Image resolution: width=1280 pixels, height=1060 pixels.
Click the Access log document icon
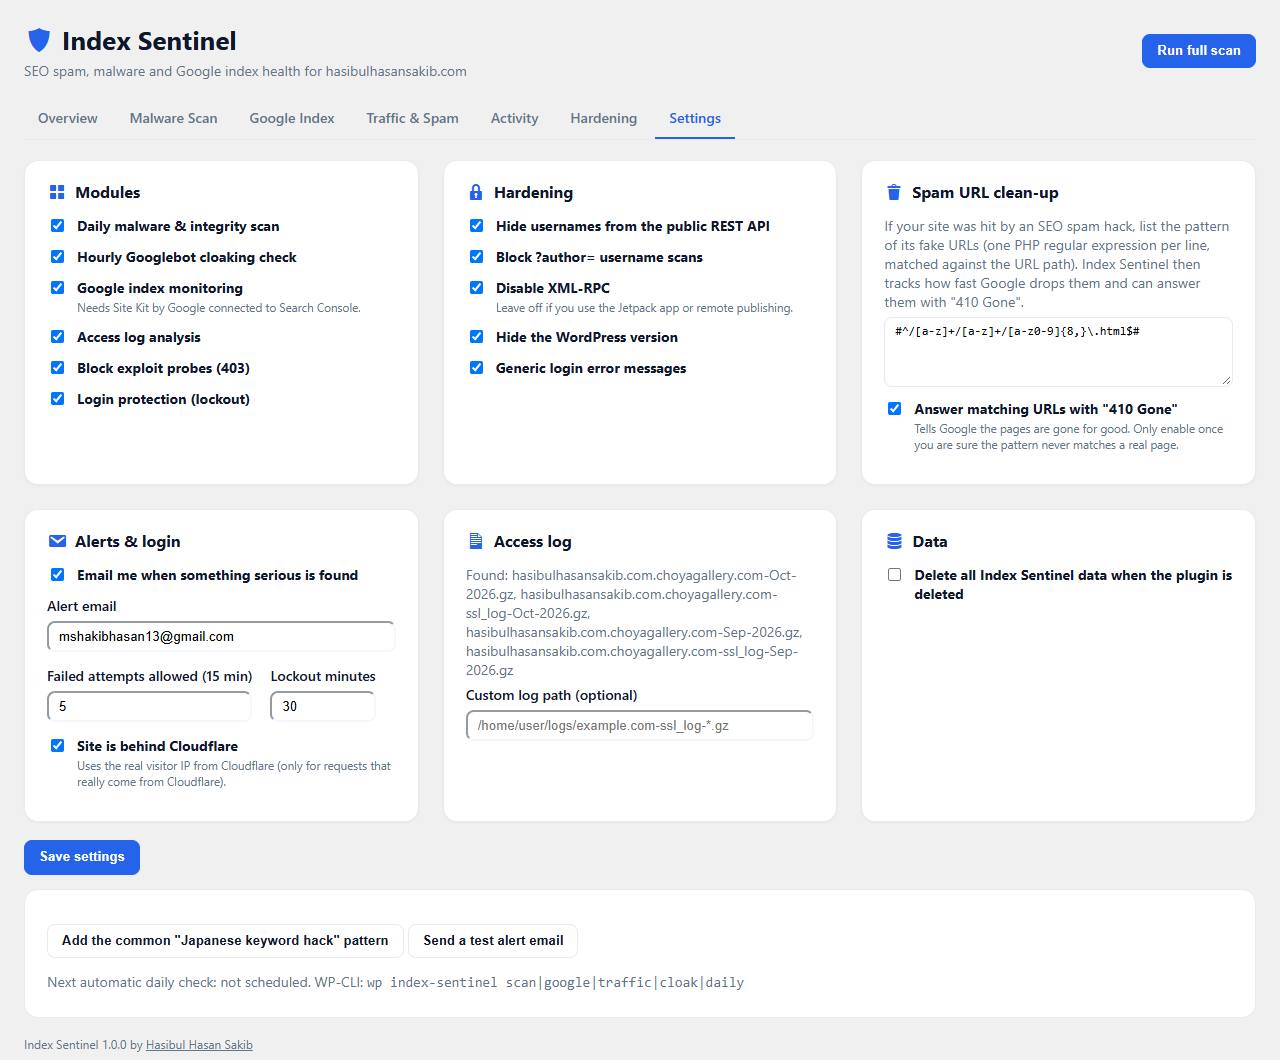(x=476, y=541)
